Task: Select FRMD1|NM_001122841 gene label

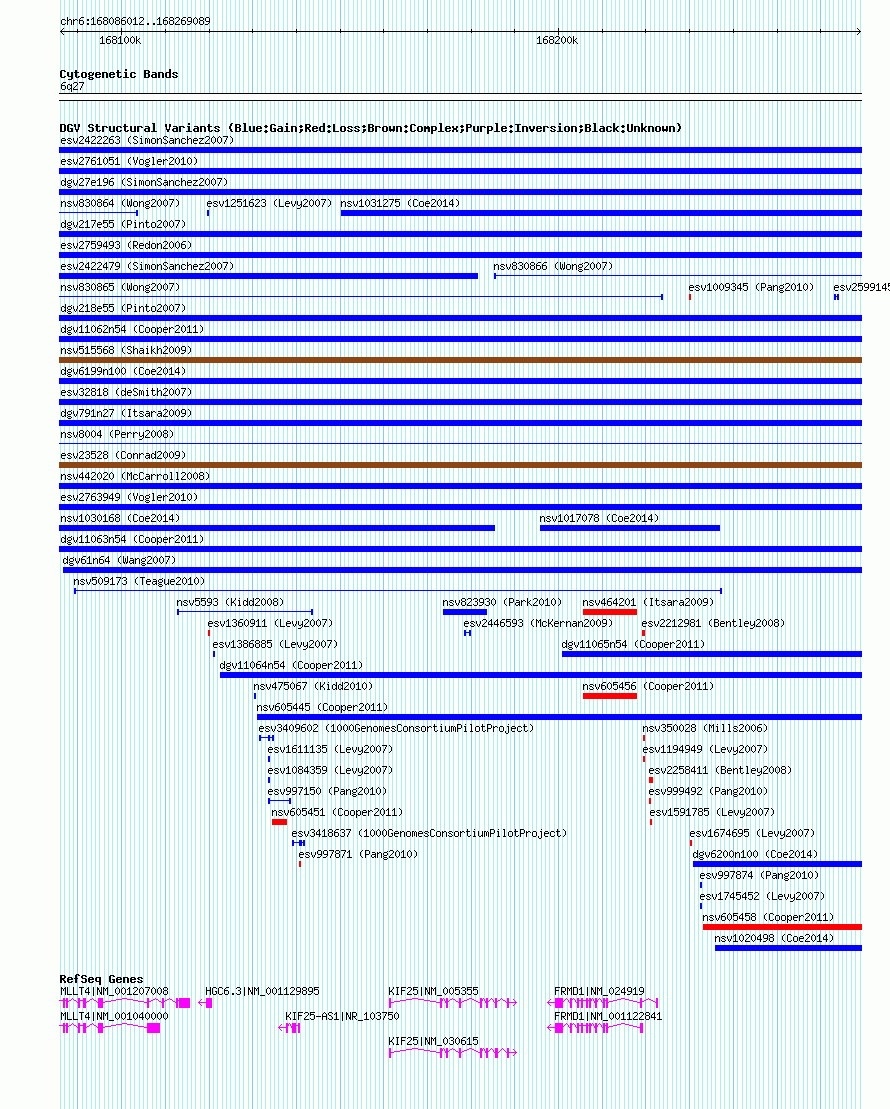Action: click(x=608, y=1016)
